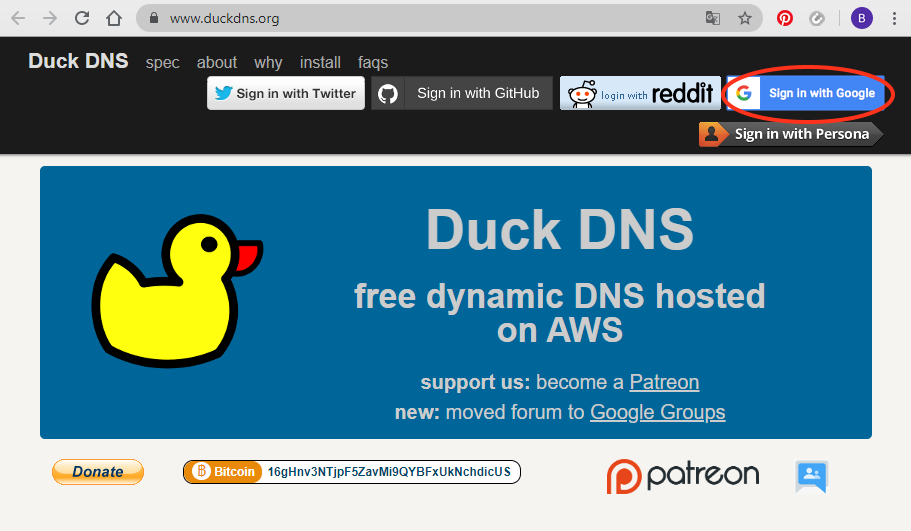
Task: Open the Patreon logo at page bottom
Action: 683,476
